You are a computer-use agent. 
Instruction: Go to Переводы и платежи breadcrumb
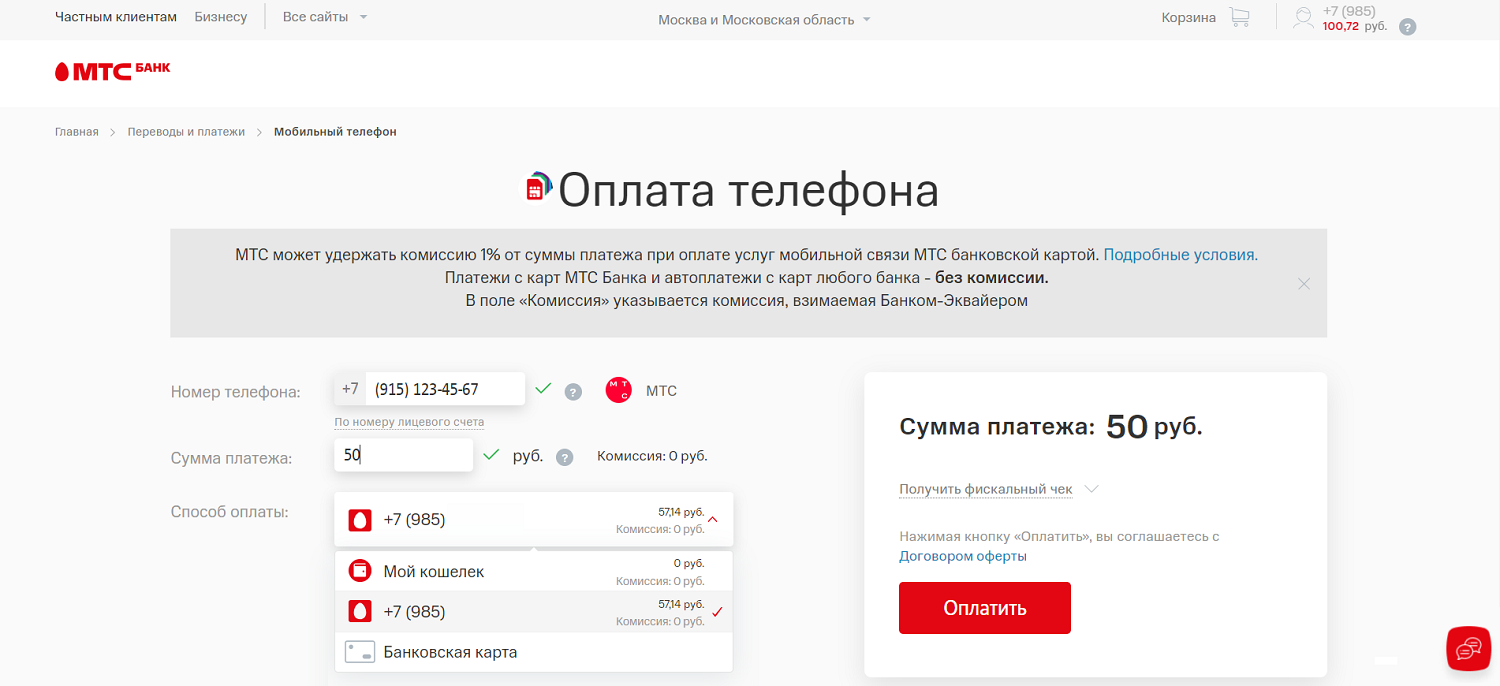(x=186, y=132)
